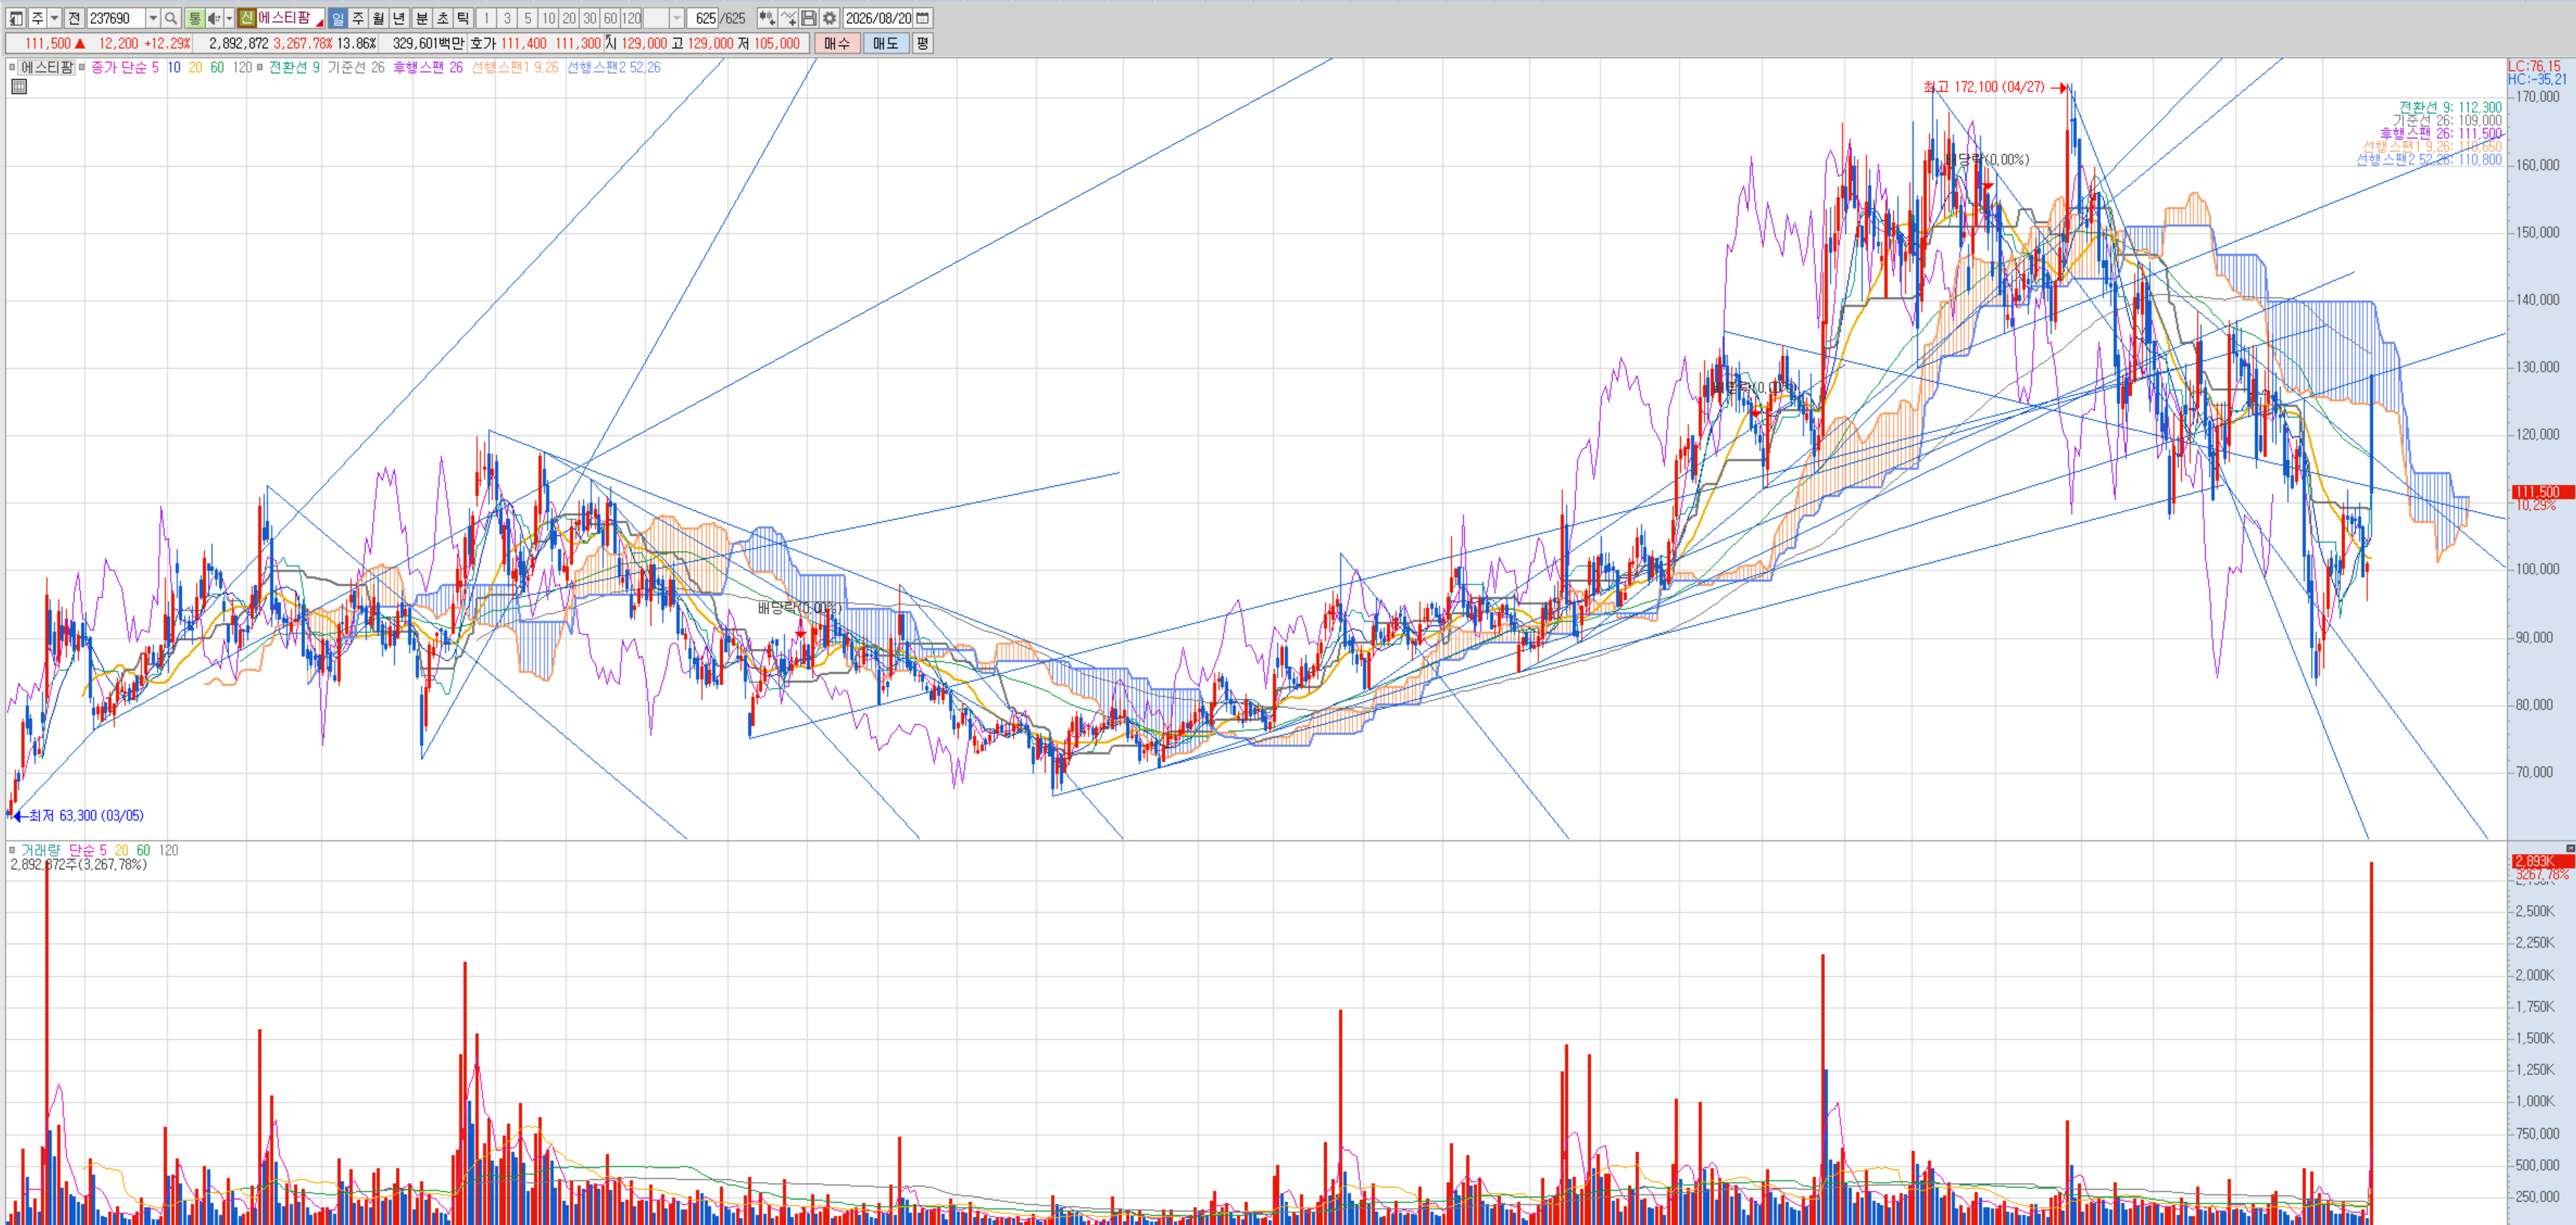
Task: Select interval 60 button
Action: click(610, 18)
